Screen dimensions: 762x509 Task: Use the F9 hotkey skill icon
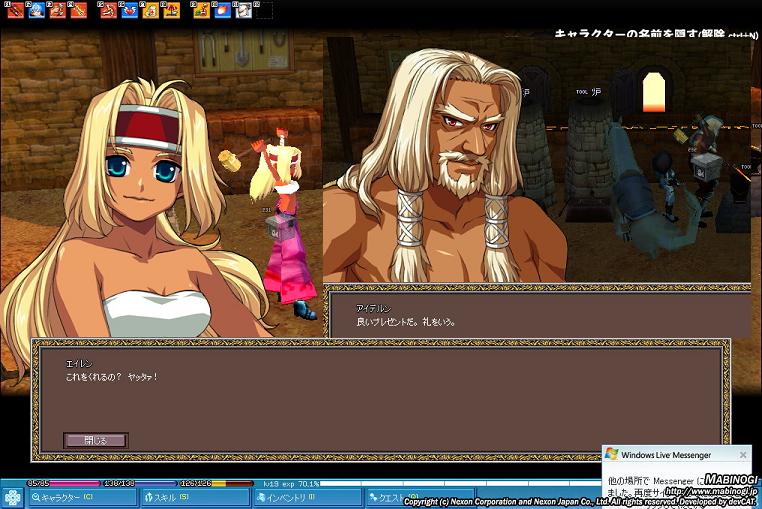(x=201, y=10)
